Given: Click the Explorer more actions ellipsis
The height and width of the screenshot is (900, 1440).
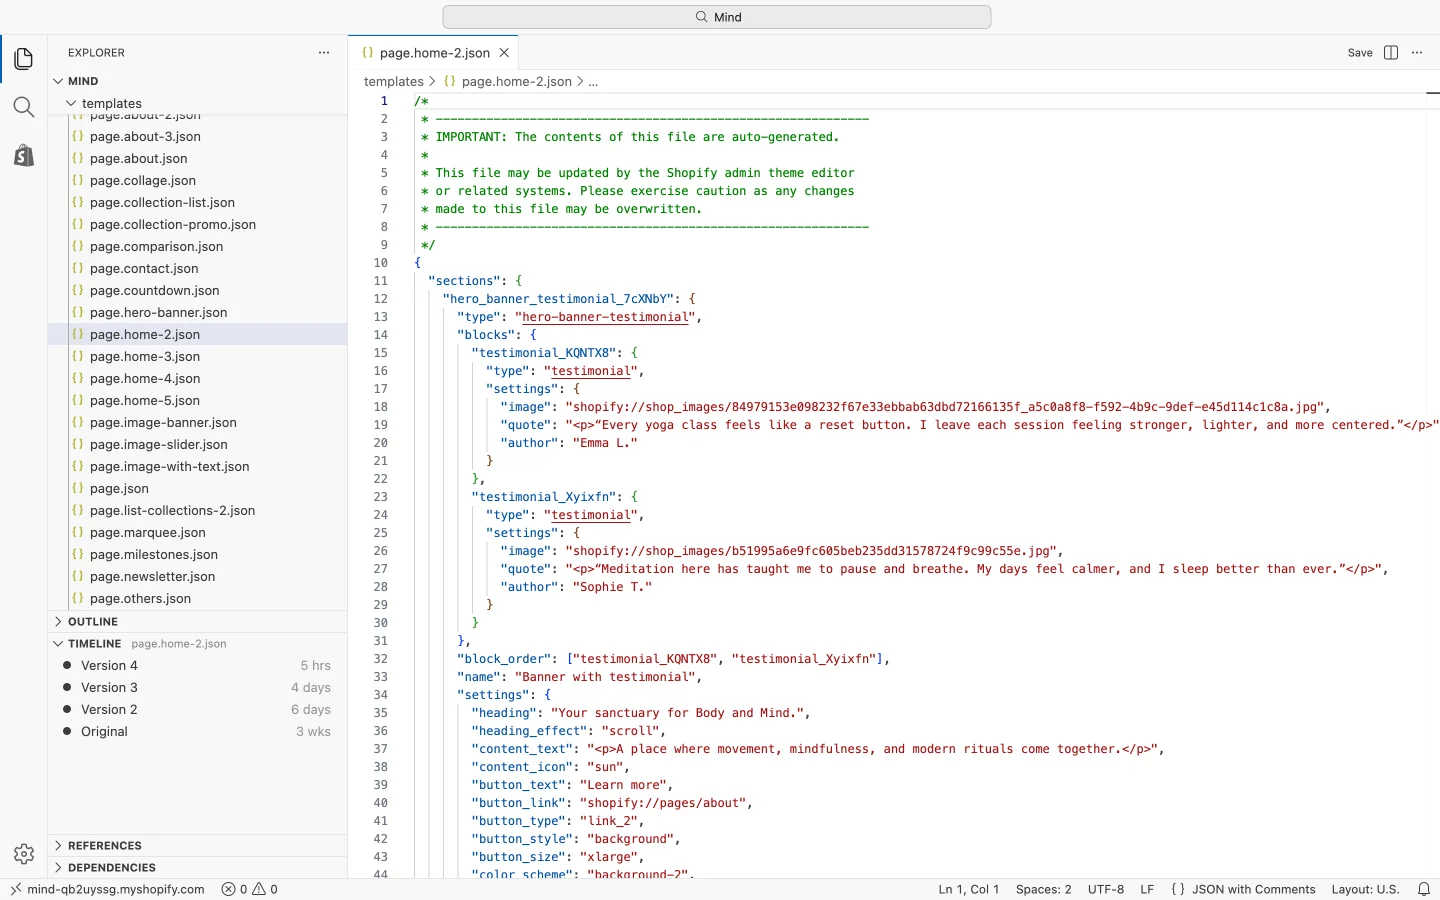Looking at the screenshot, I should click(x=324, y=53).
